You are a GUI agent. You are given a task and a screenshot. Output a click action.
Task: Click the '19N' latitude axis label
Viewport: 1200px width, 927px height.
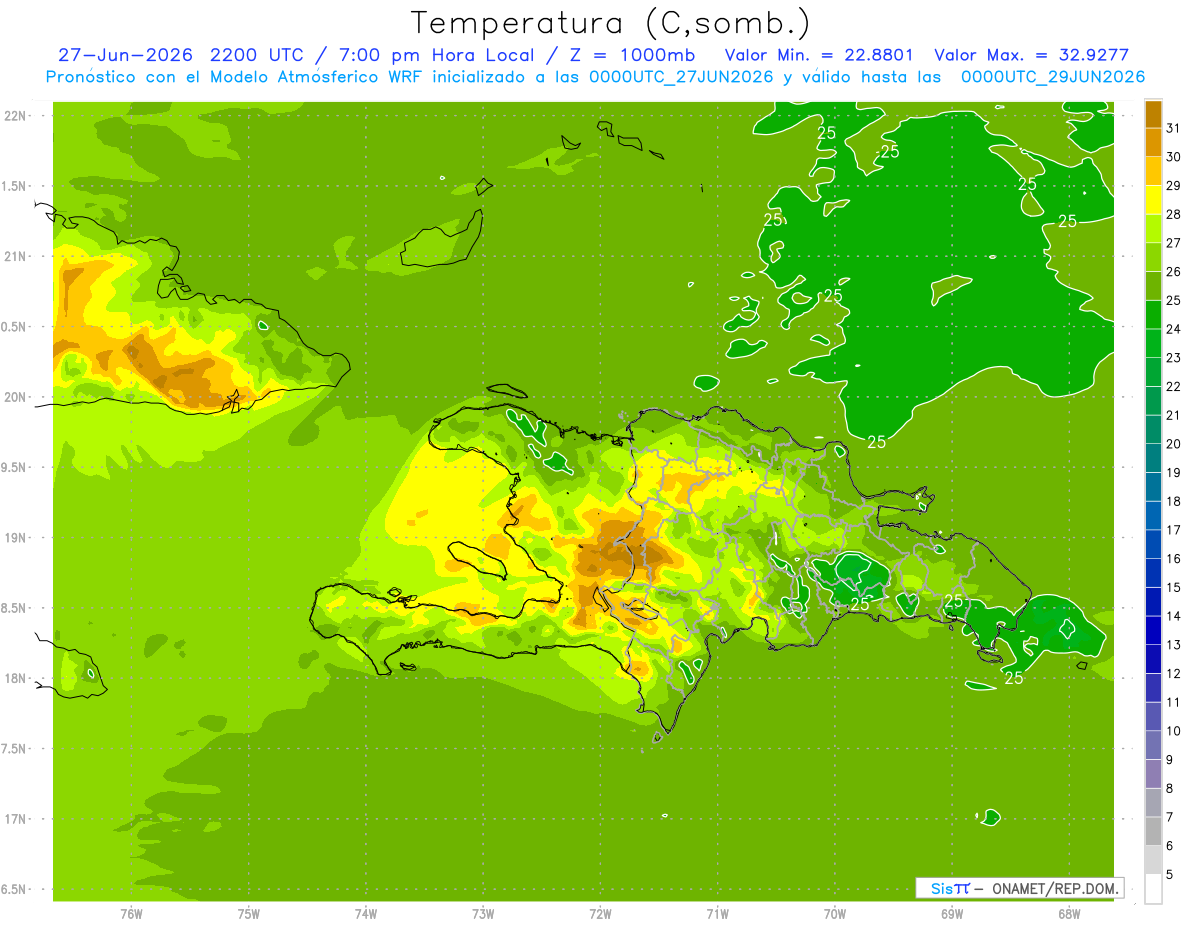coord(15,537)
